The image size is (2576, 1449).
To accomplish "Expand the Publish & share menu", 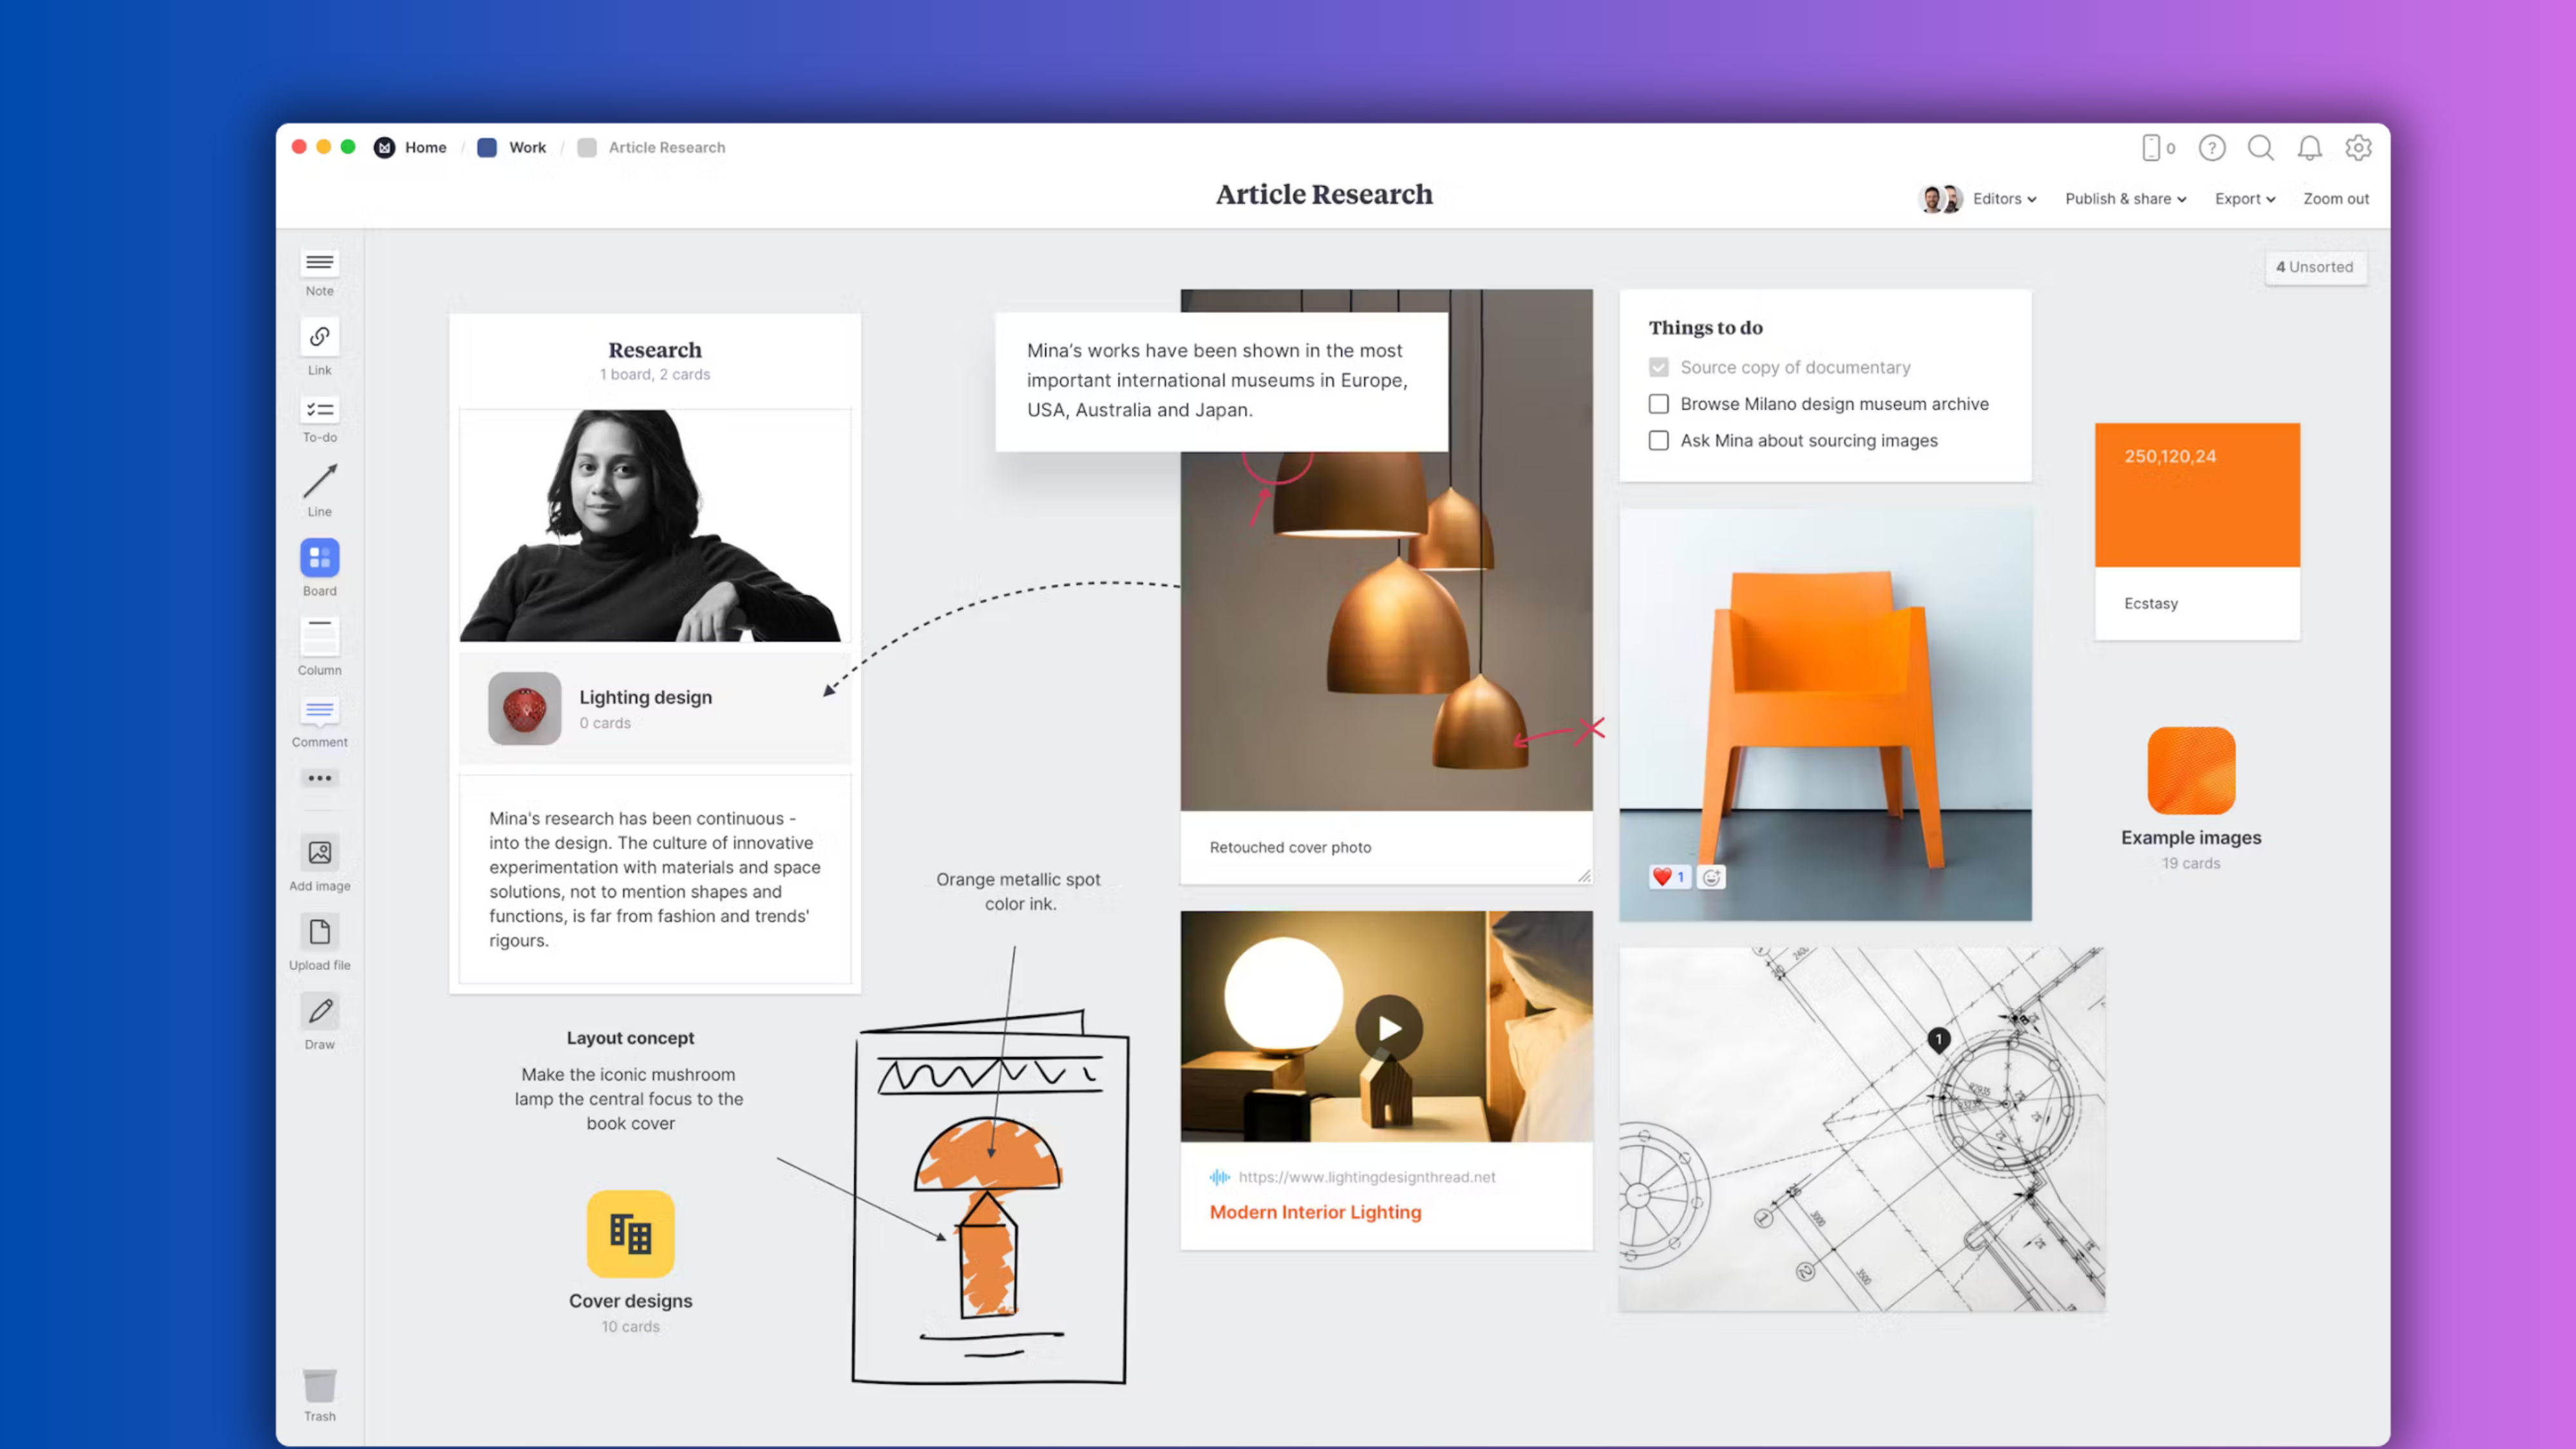I will click(2125, 198).
